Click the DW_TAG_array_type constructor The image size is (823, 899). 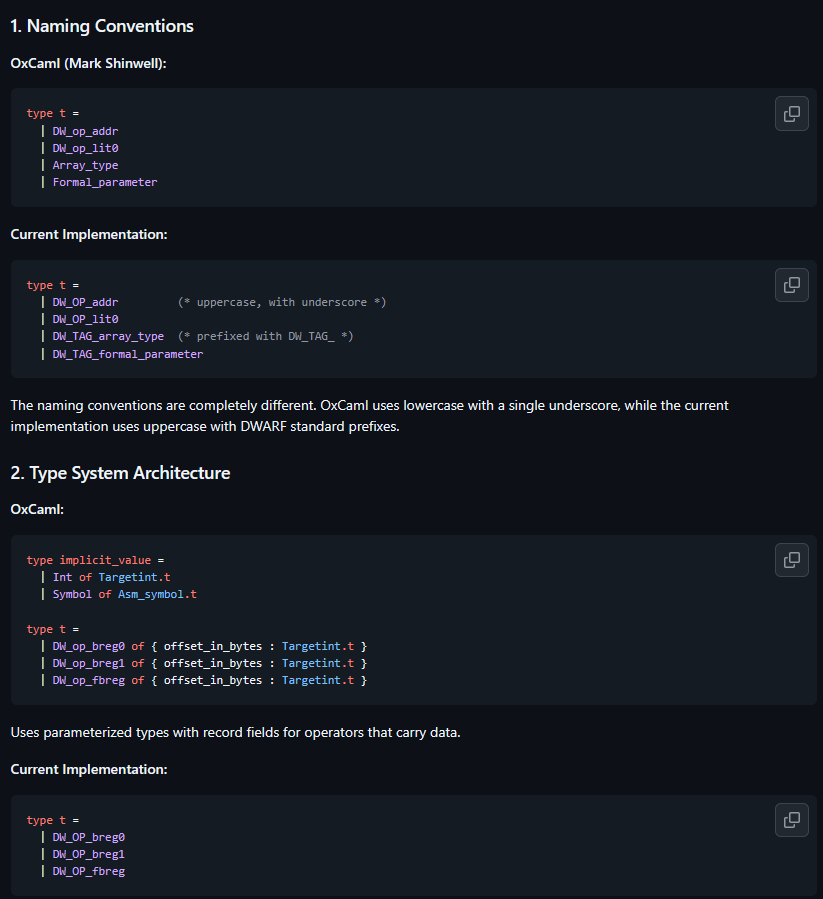(108, 336)
